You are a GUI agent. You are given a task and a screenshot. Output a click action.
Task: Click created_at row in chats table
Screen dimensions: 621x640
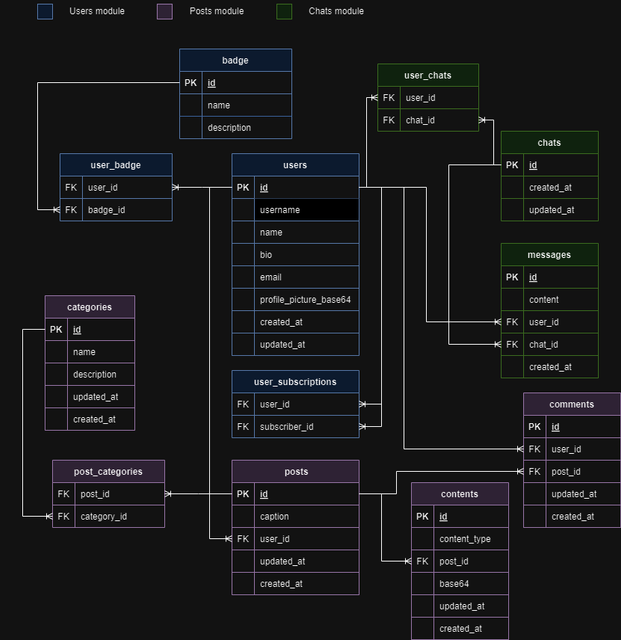[x=550, y=187]
